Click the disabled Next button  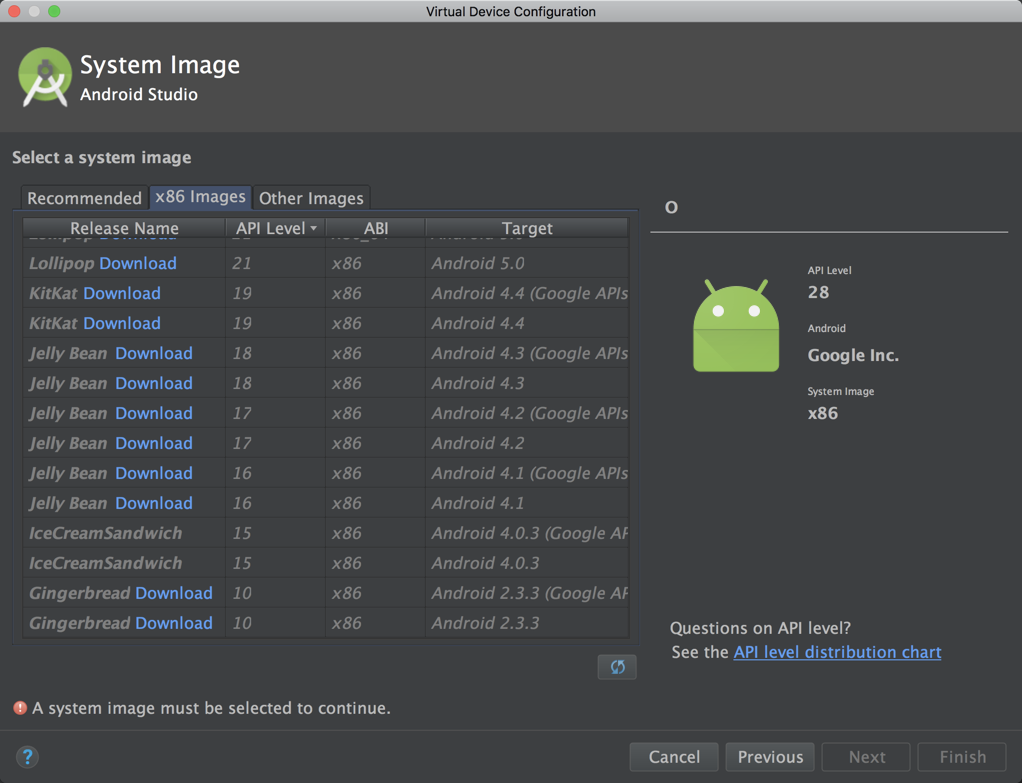click(x=866, y=757)
